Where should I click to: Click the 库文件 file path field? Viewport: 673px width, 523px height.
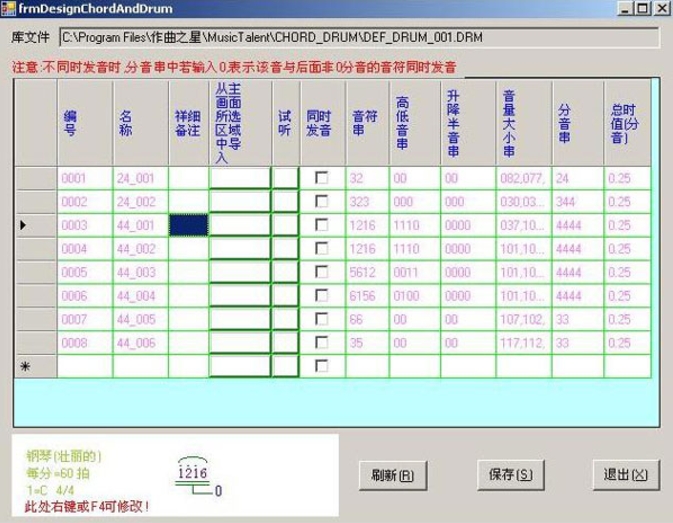coord(359,38)
